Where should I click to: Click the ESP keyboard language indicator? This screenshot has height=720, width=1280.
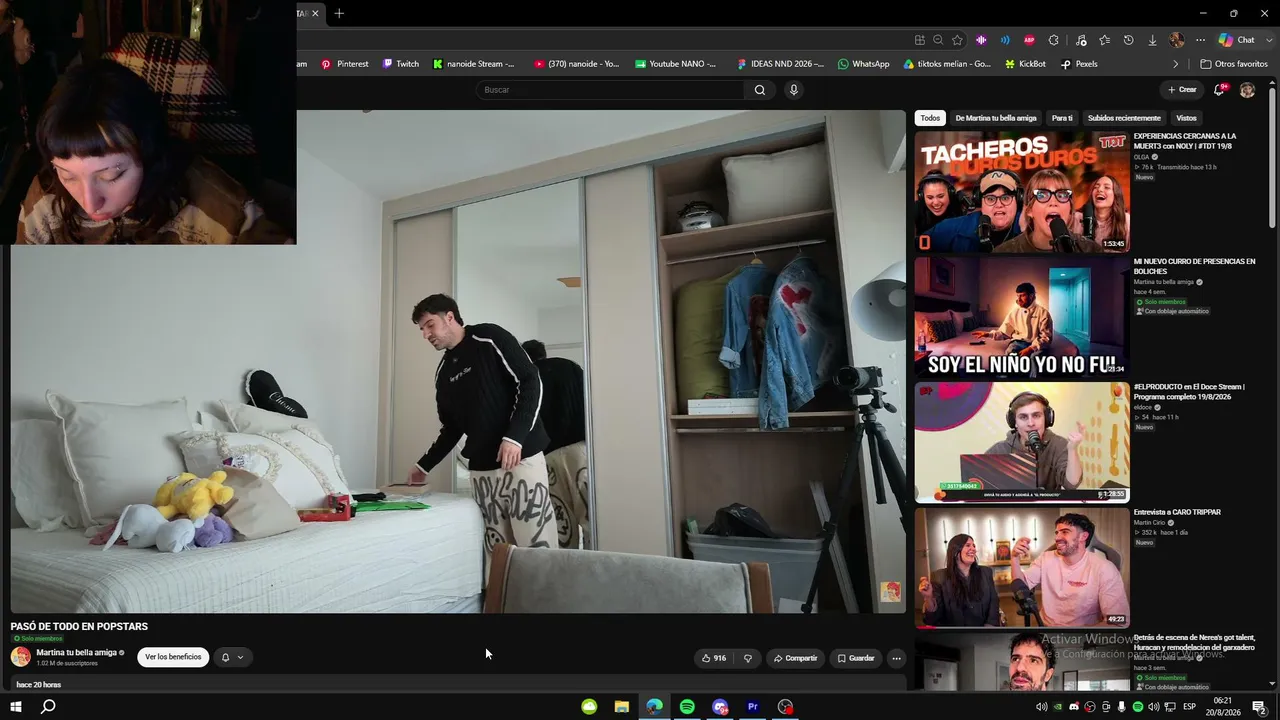[1190, 707]
